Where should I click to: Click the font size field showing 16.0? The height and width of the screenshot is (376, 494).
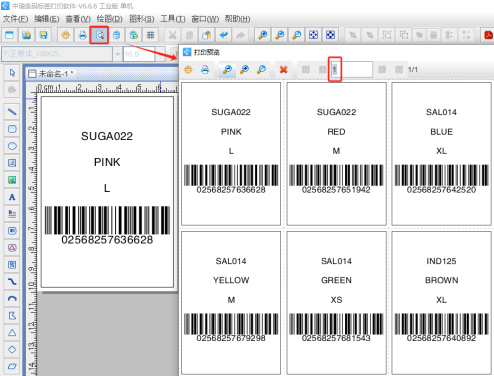(139, 54)
